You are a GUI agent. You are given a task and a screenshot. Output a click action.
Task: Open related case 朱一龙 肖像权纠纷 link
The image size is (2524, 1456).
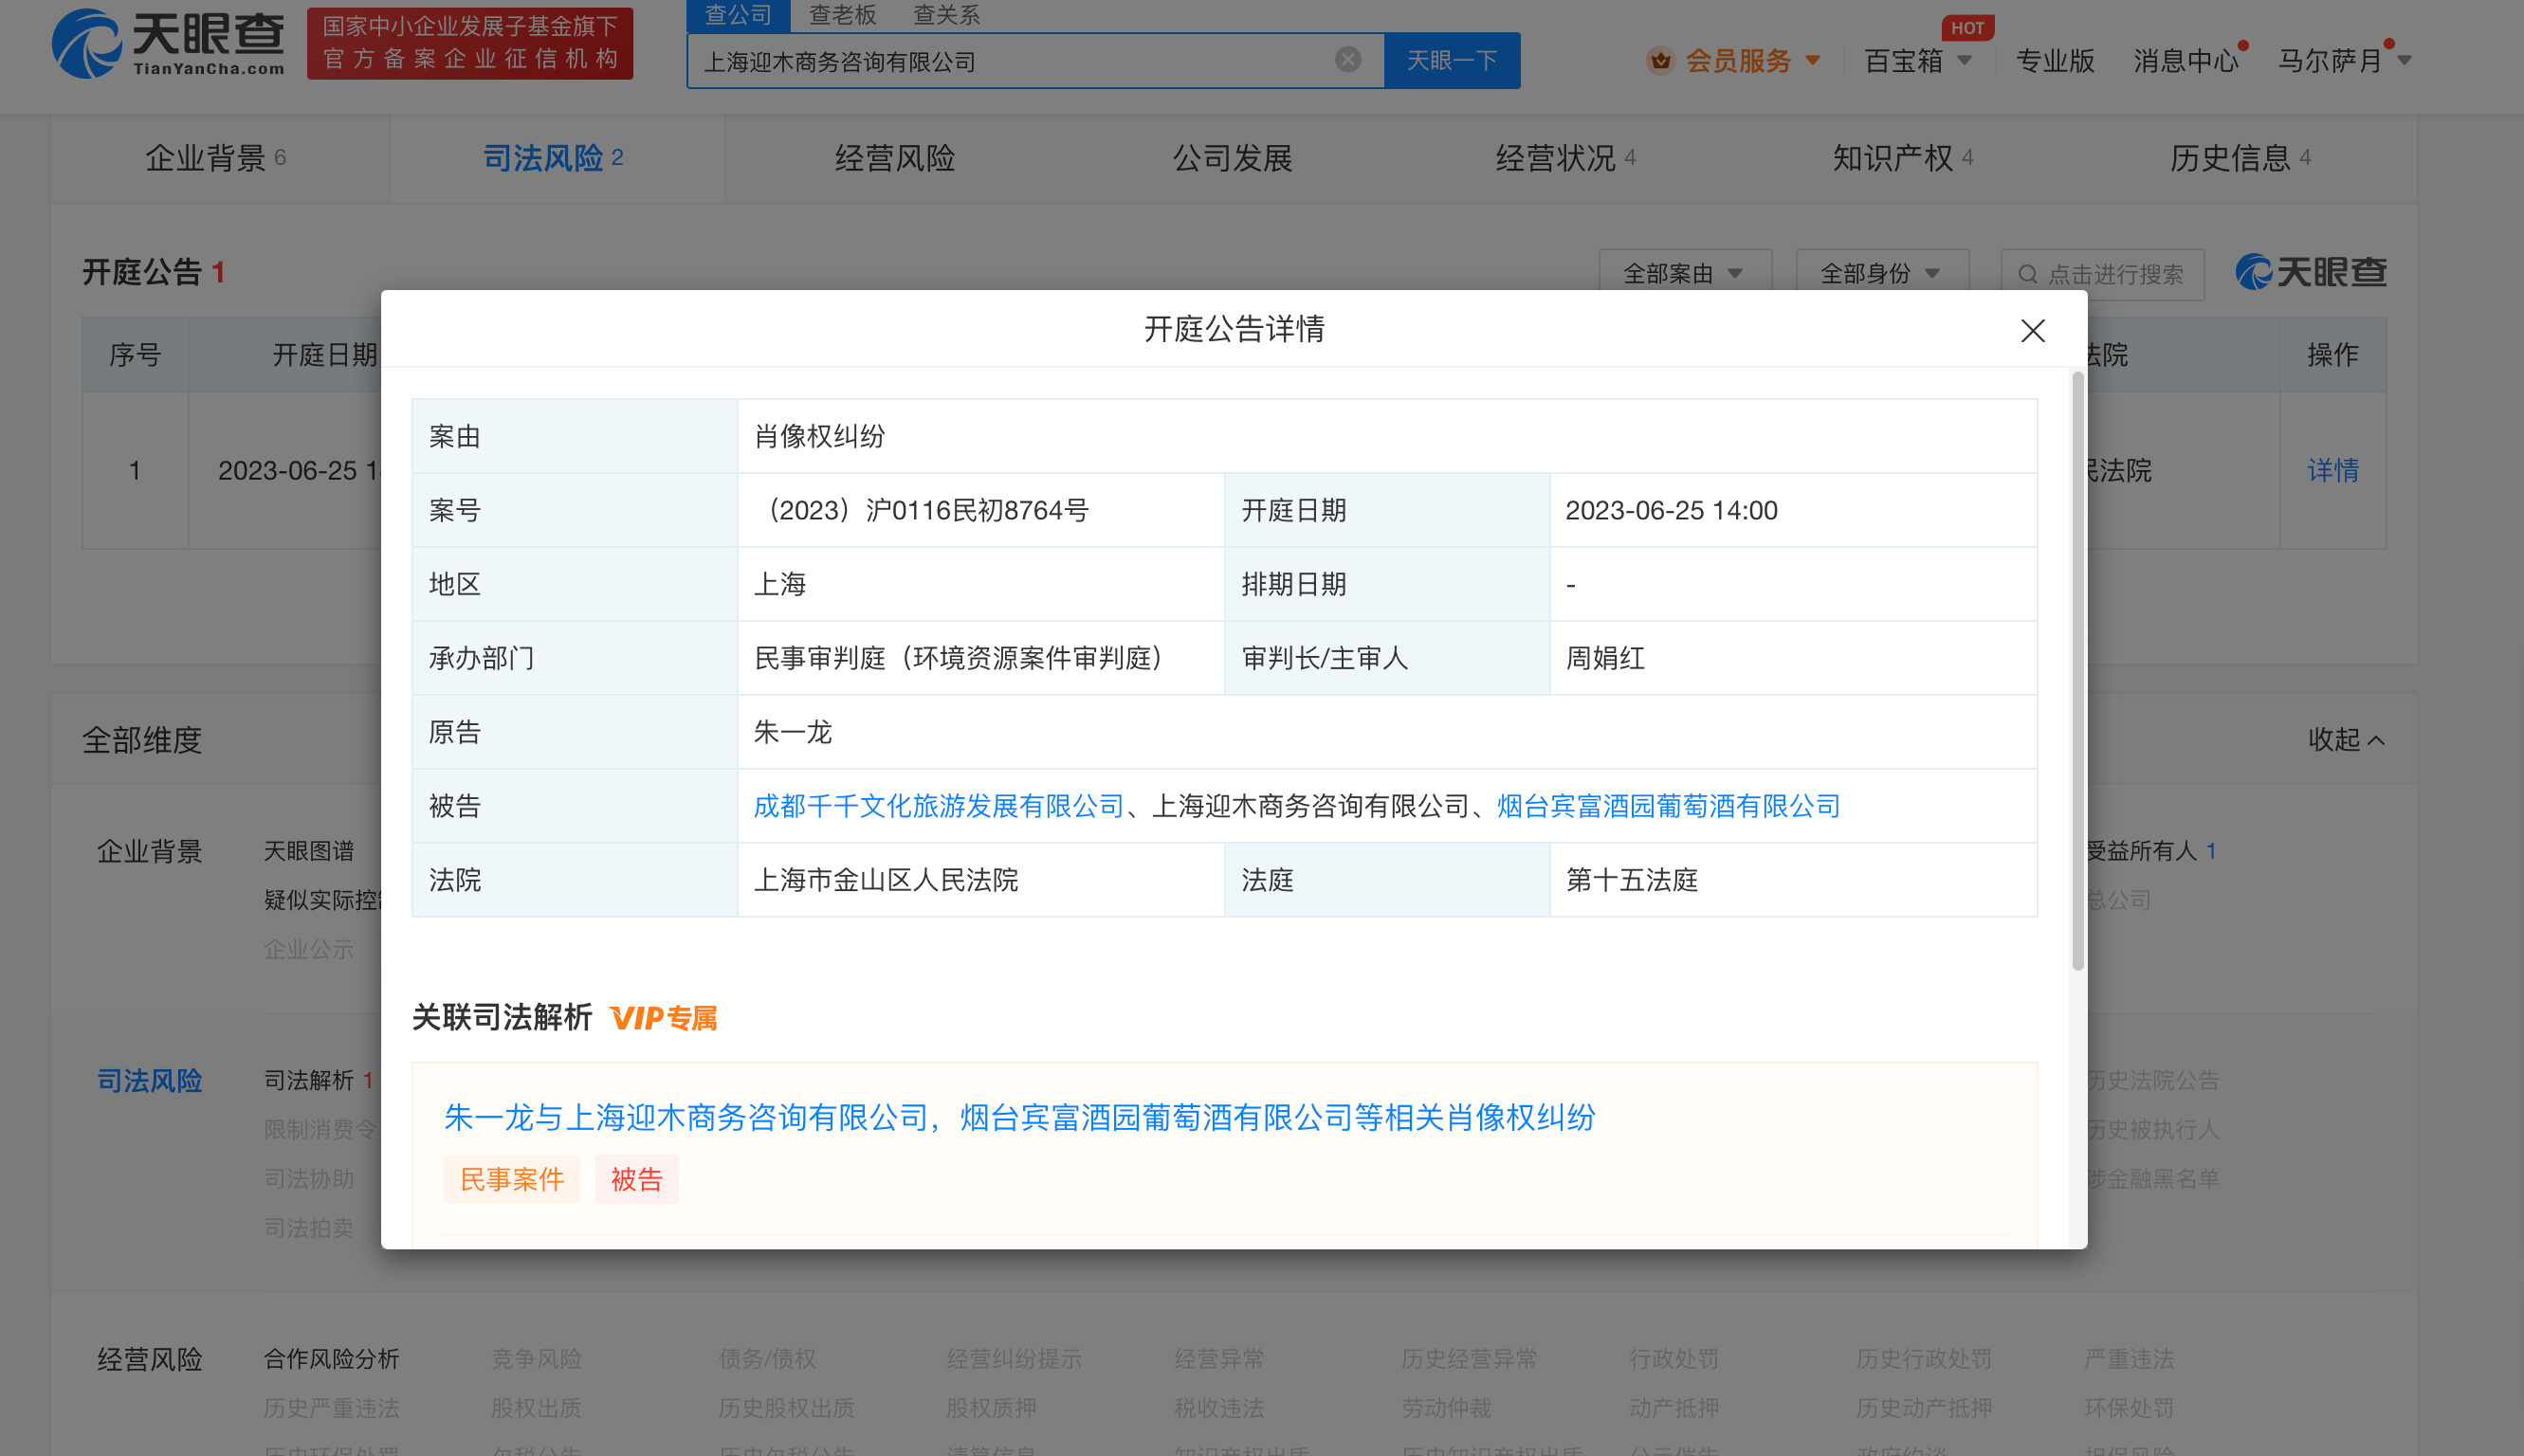click(1018, 1117)
